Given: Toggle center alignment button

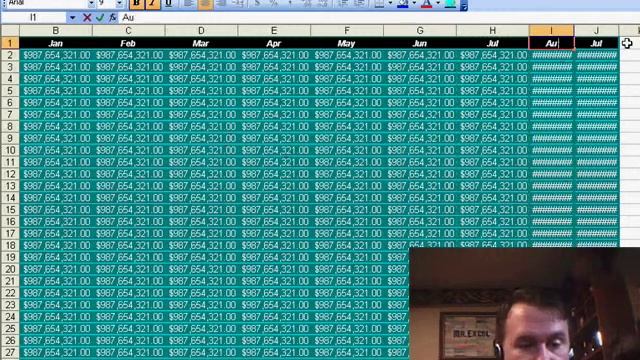Looking at the screenshot, I should [x=205, y=3].
